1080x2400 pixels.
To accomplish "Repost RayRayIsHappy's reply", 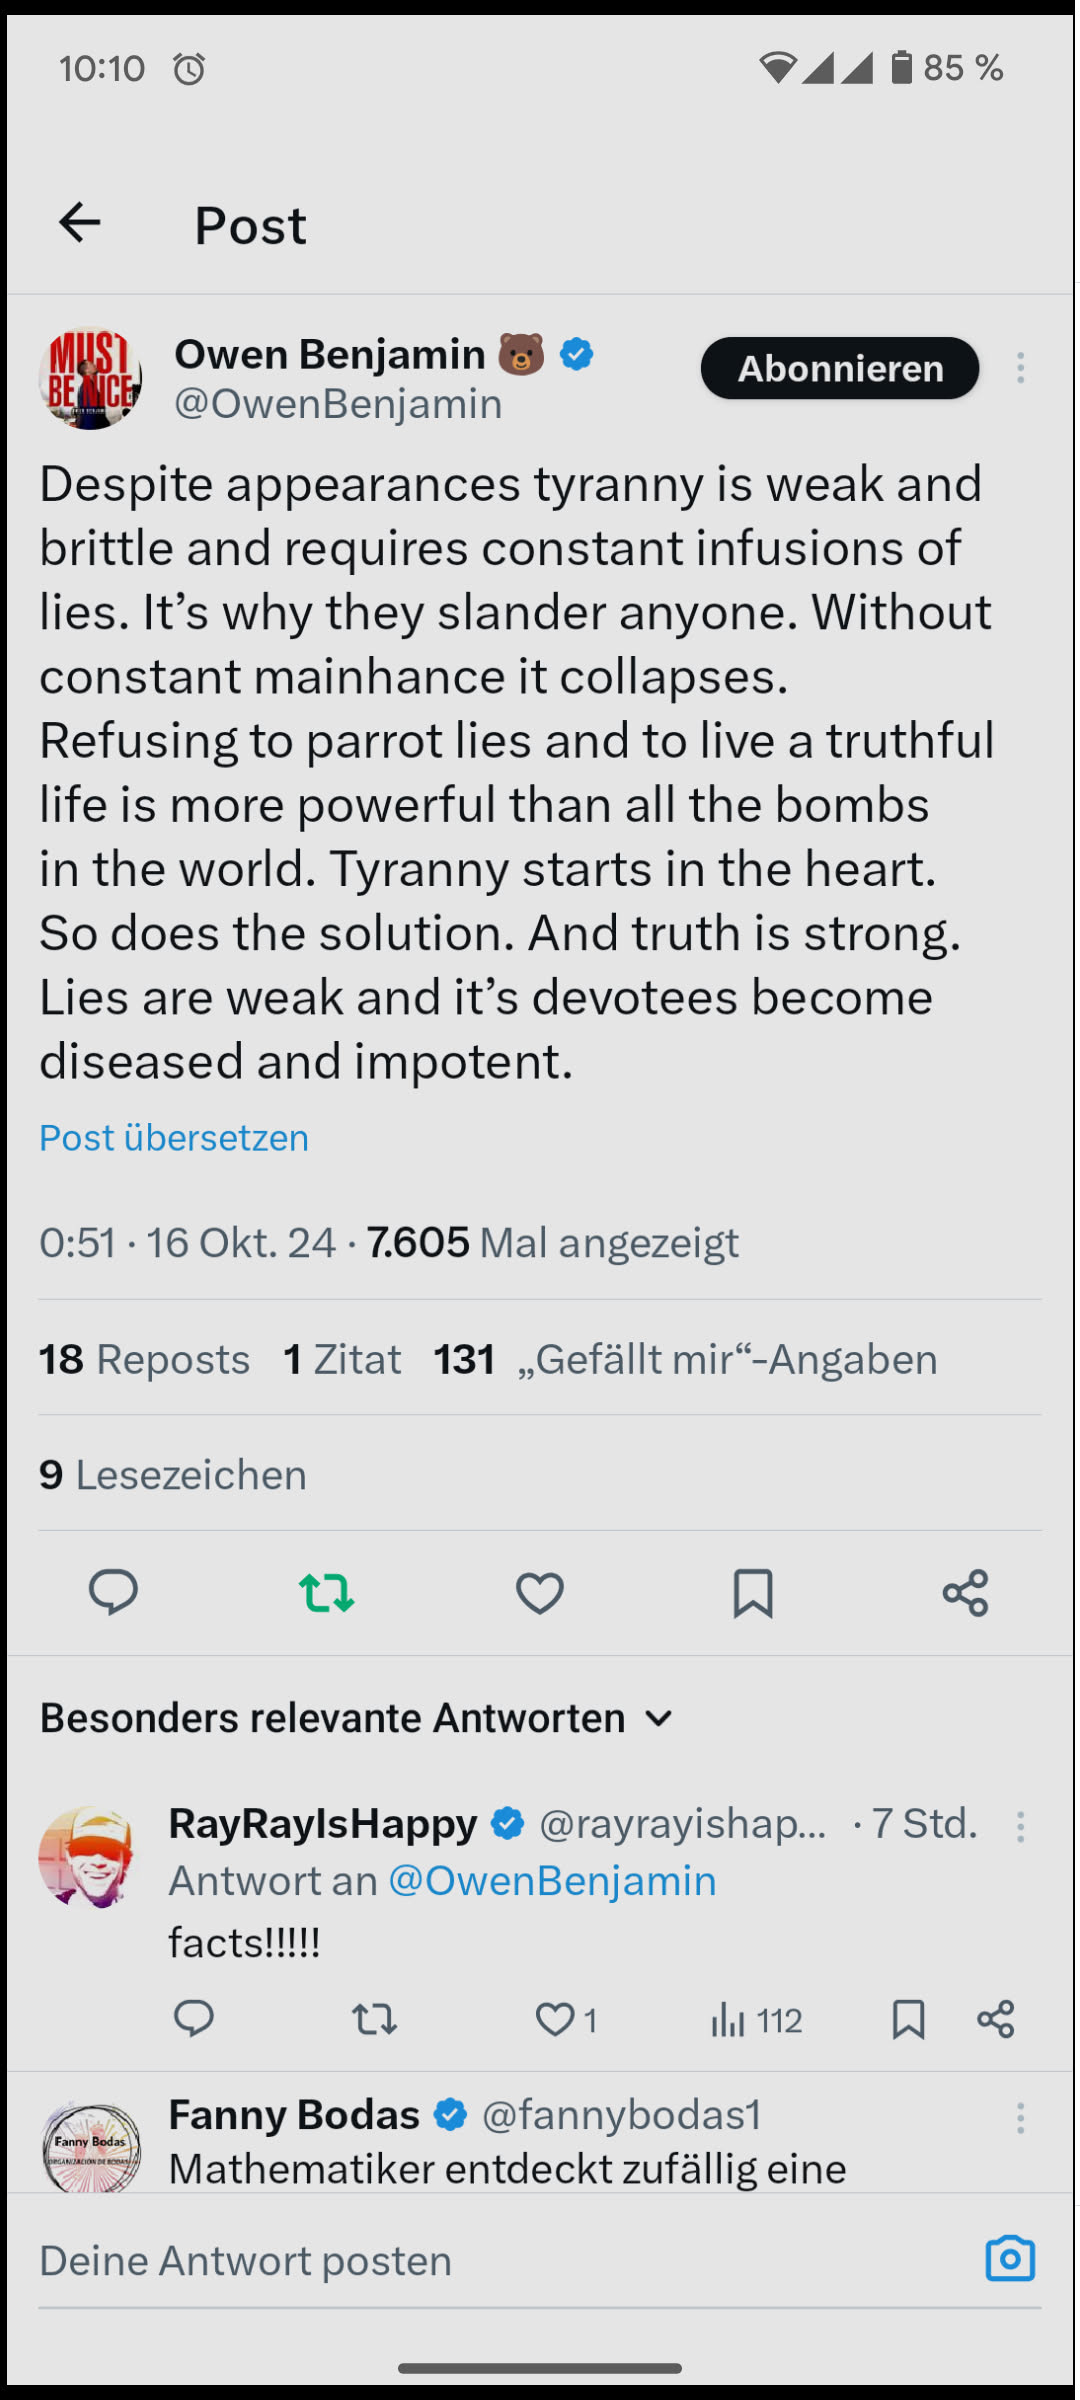I will (x=374, y=2020).
